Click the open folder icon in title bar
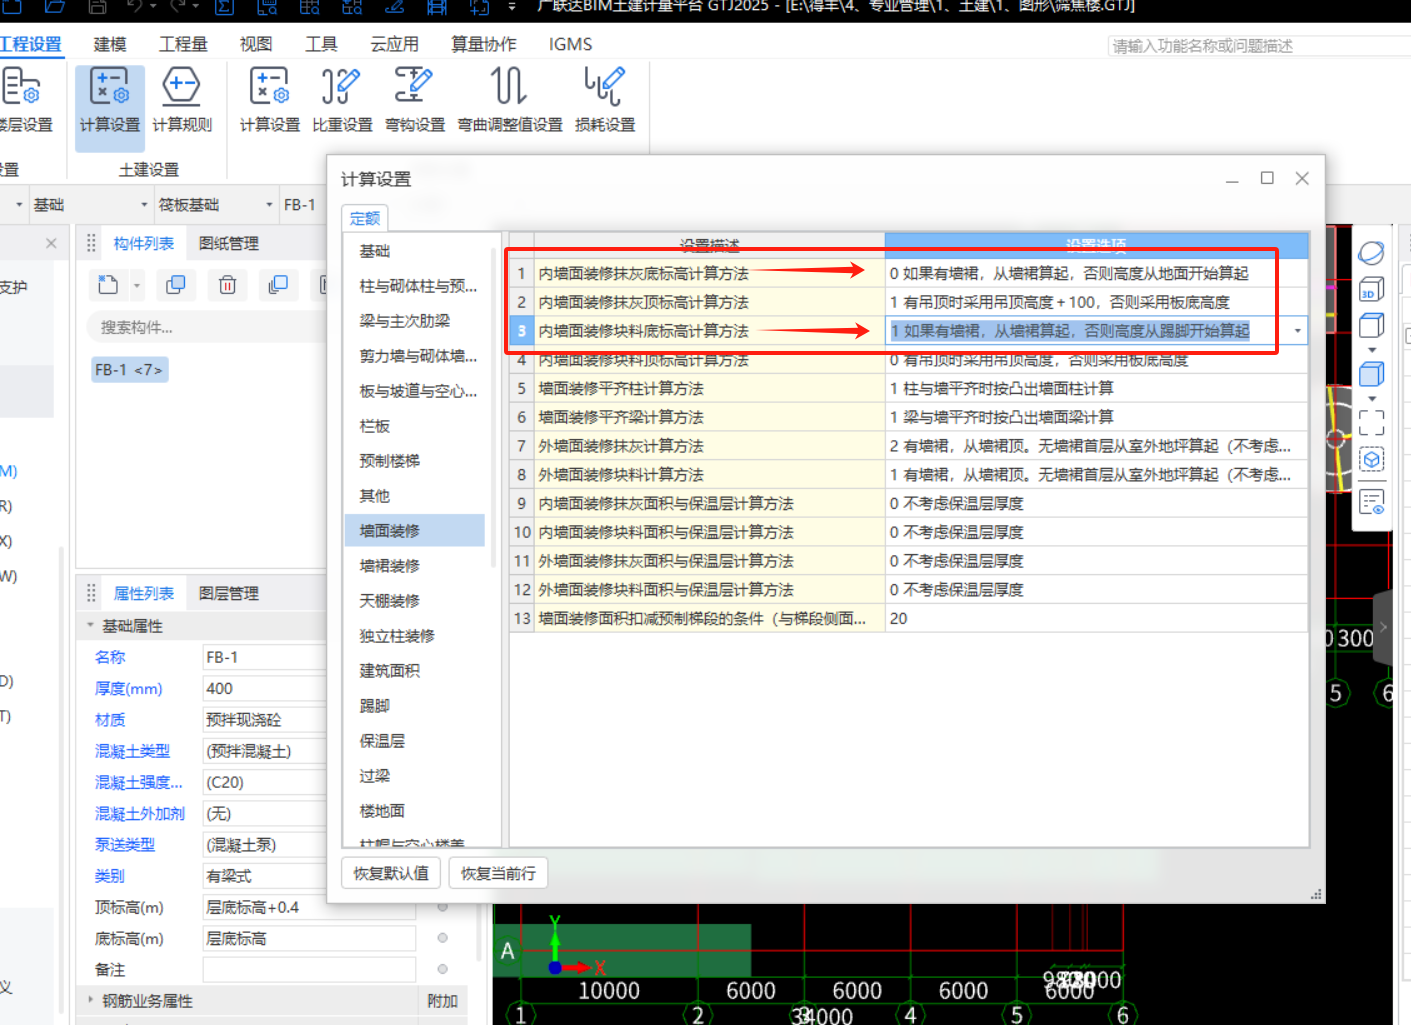The height and width of the screenshot is (1025, 1411). [55, 7]
